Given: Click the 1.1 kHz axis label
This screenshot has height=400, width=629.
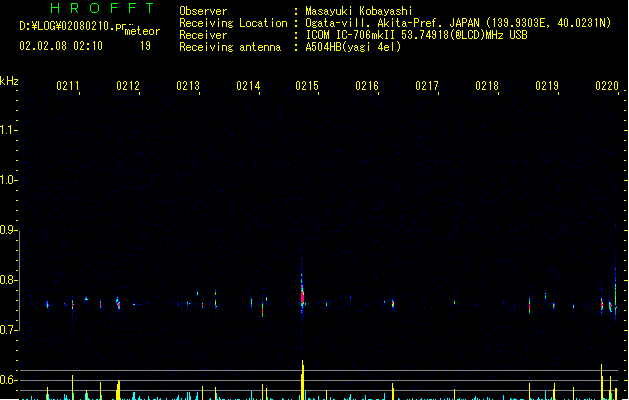Looking at the screenshot, I should [8, 130].
